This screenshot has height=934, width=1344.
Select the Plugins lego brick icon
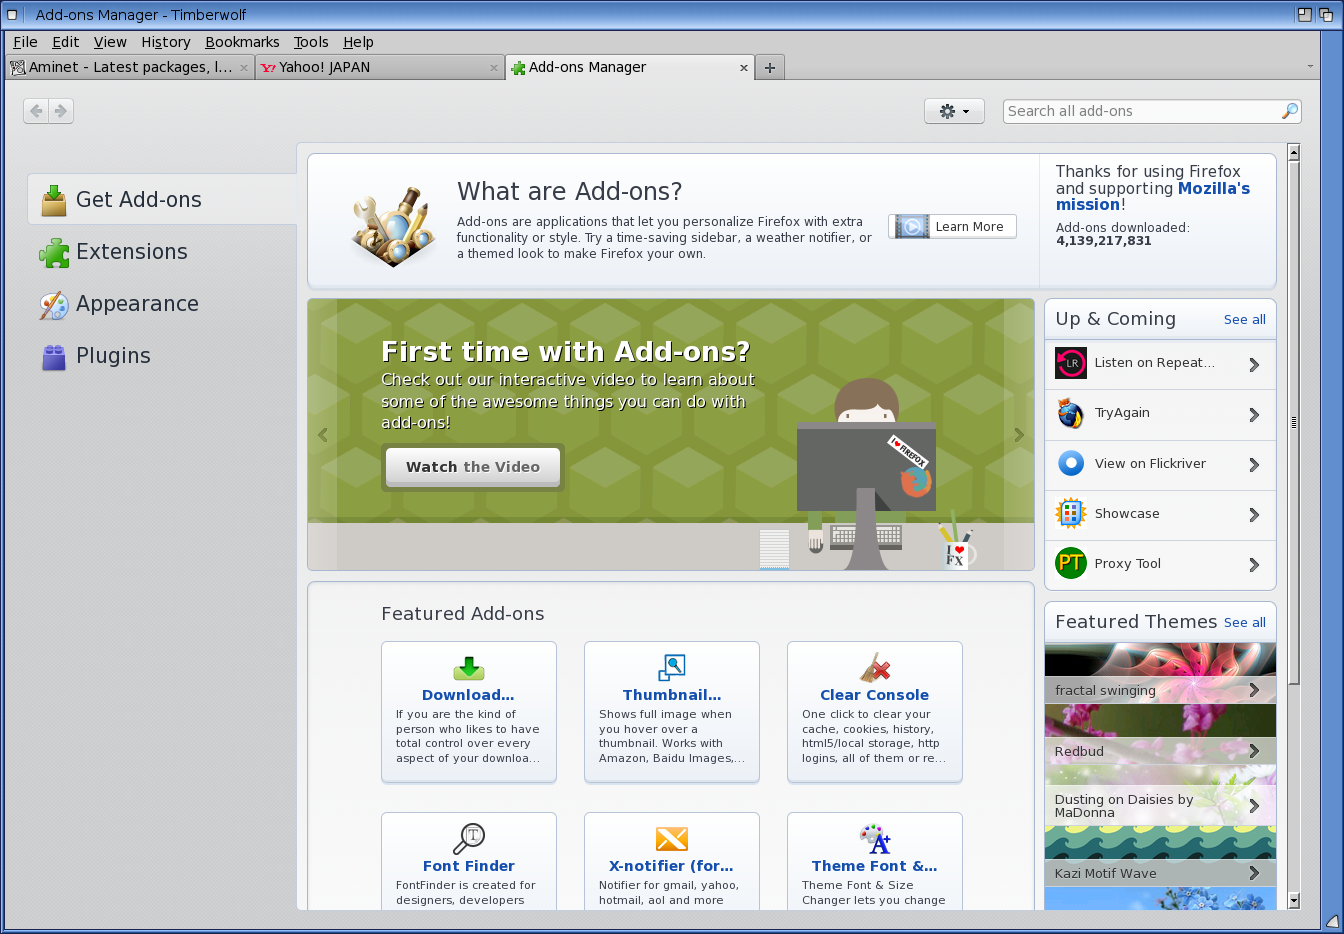point(54,356)
